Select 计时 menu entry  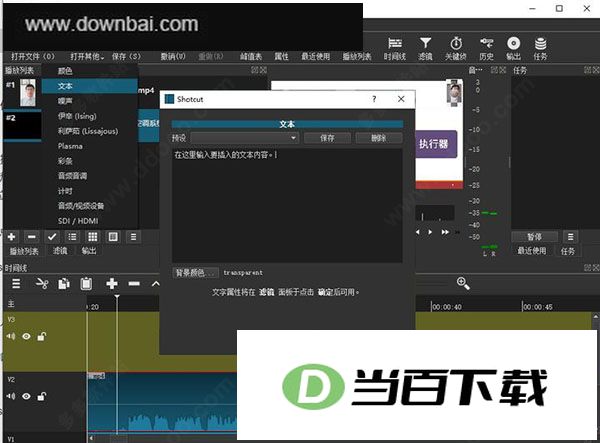point(90,191)
